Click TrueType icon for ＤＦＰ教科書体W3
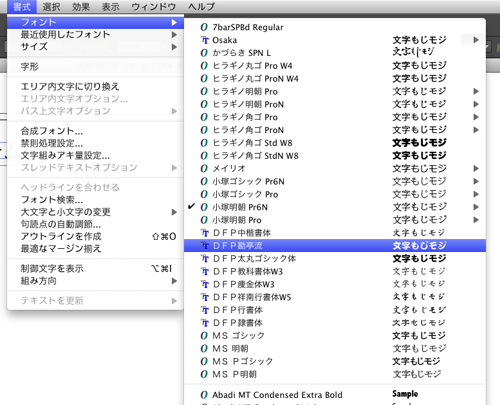This screenshot has width=500, height=405. (205, 271)
